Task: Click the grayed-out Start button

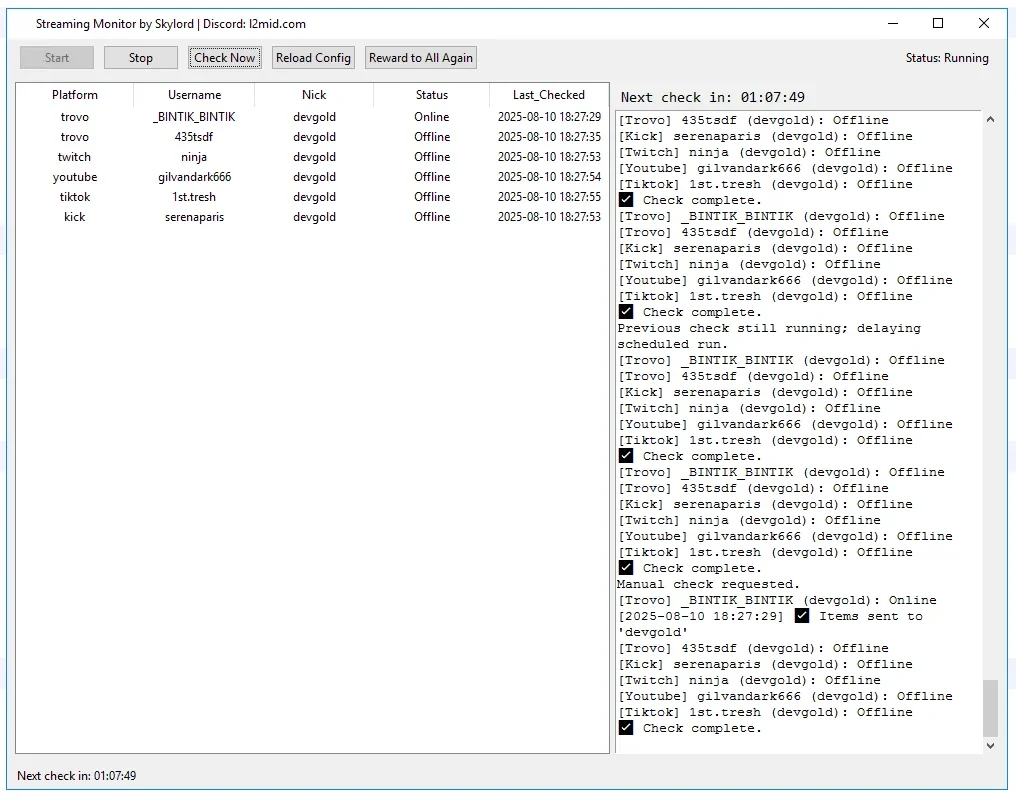Action: tap(57, 58)
